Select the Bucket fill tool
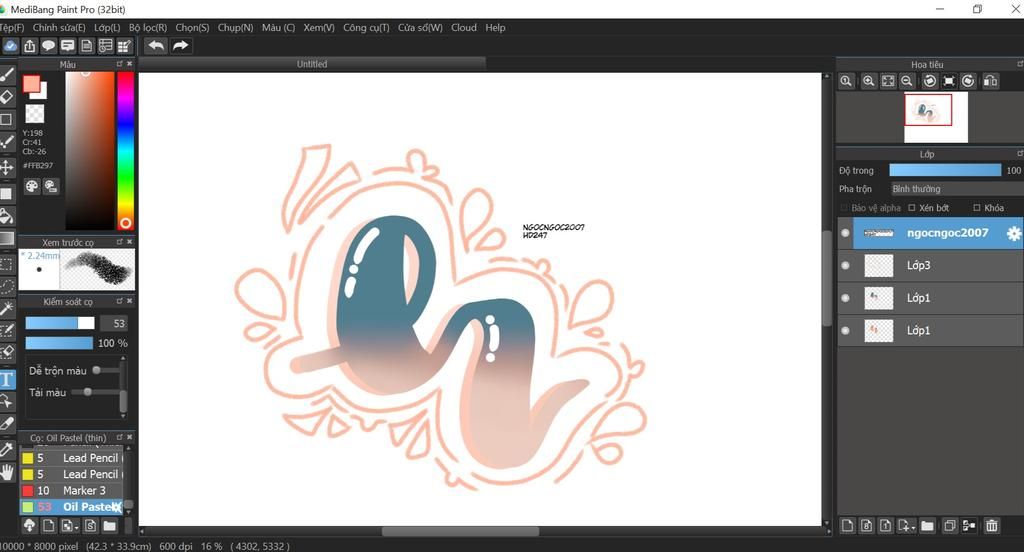 (x=7, y=216)
